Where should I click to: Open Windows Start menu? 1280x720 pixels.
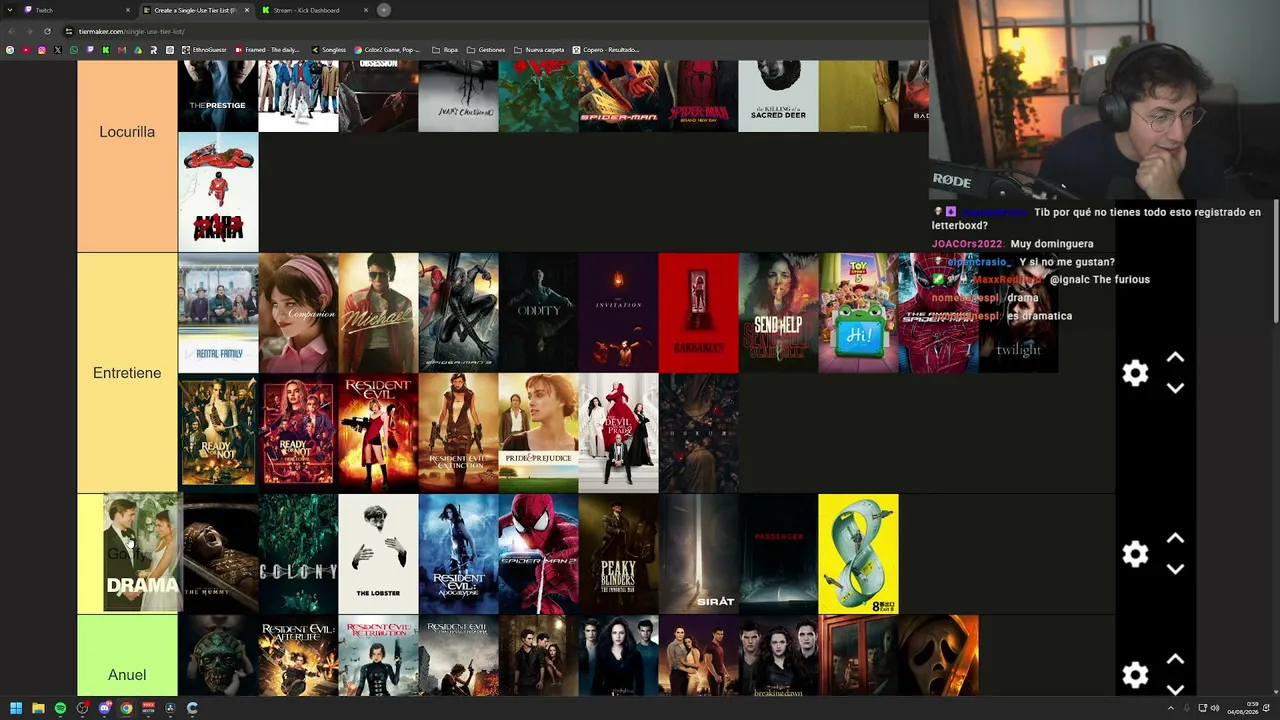pyautogui.click(x=16, y=708)
